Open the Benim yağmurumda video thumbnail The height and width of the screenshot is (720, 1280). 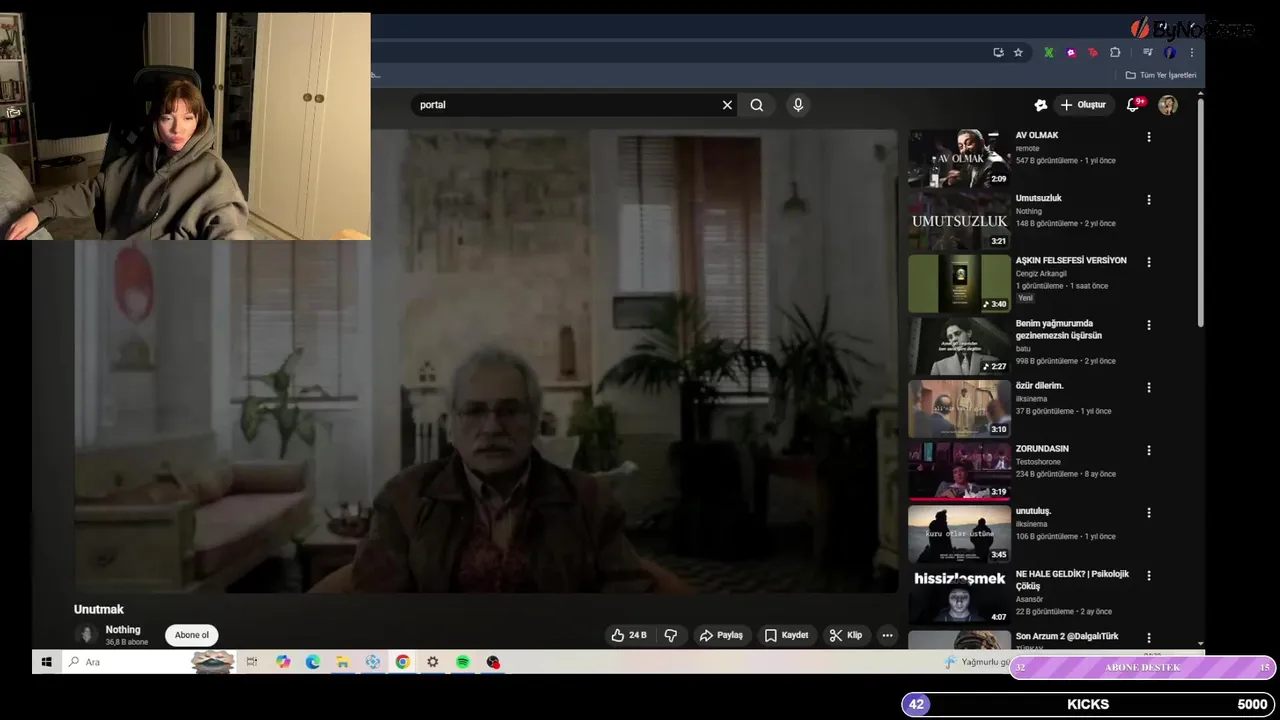(959, 346)
